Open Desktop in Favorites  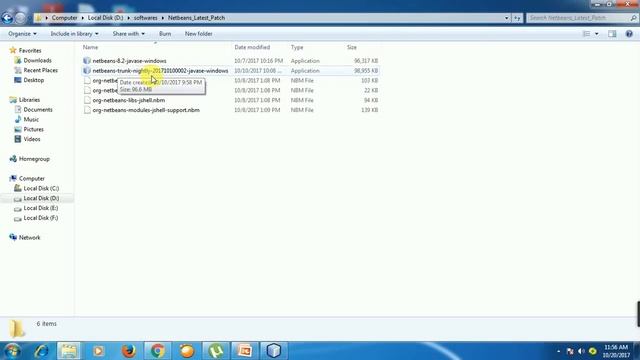(33, 80)
